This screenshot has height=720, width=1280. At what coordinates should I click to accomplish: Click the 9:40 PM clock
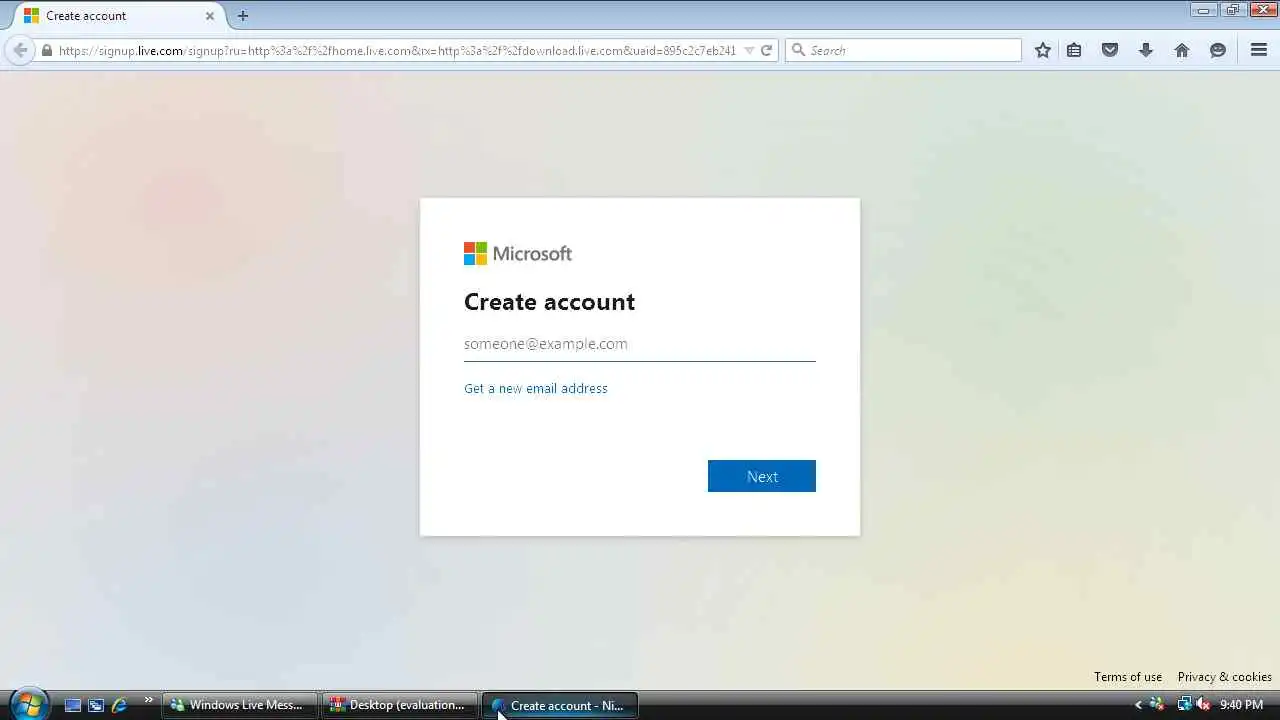[1242, 705]
